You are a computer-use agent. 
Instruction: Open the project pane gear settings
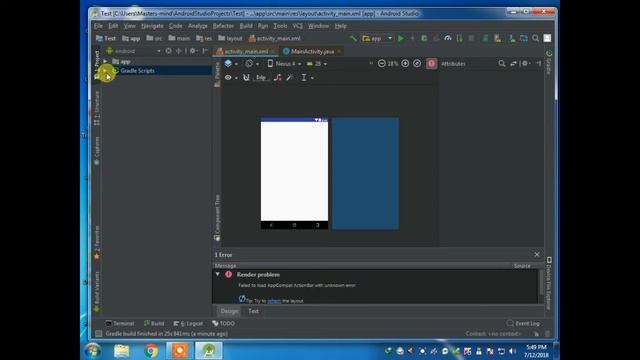pyautogui.click(x=193, y=51)
